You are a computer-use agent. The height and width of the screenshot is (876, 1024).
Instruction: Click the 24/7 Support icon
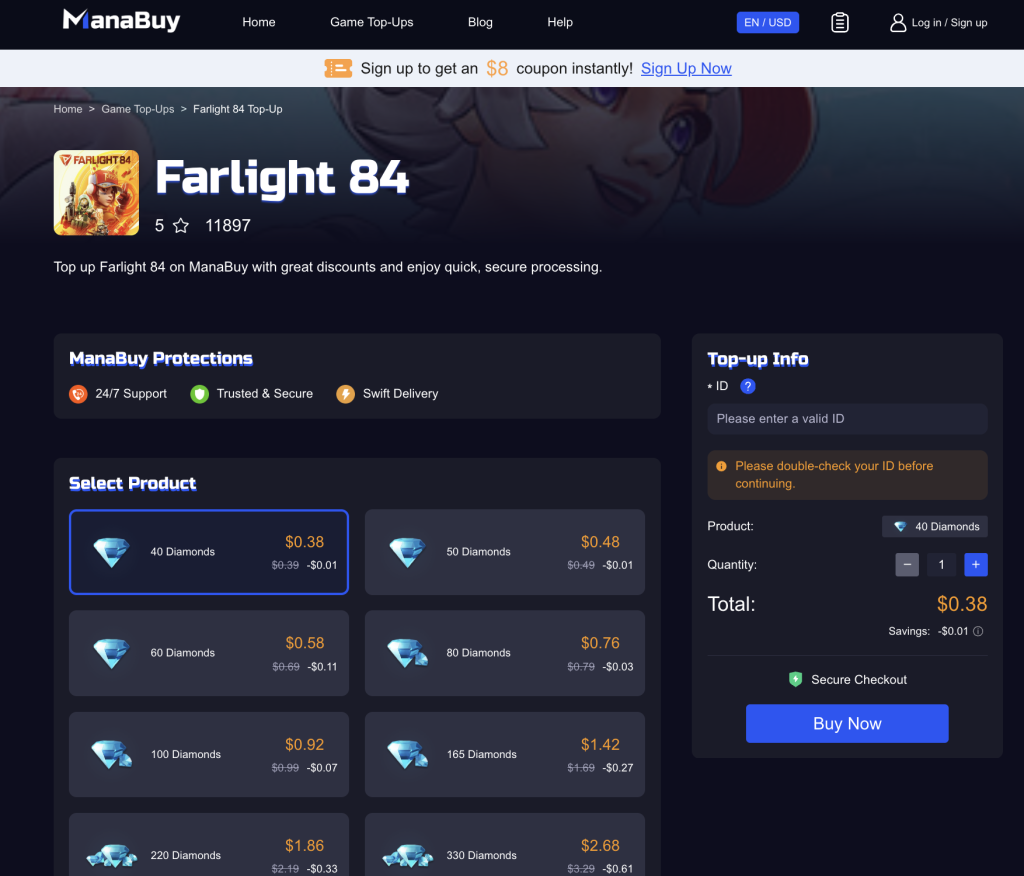click(x=78, y=394)
